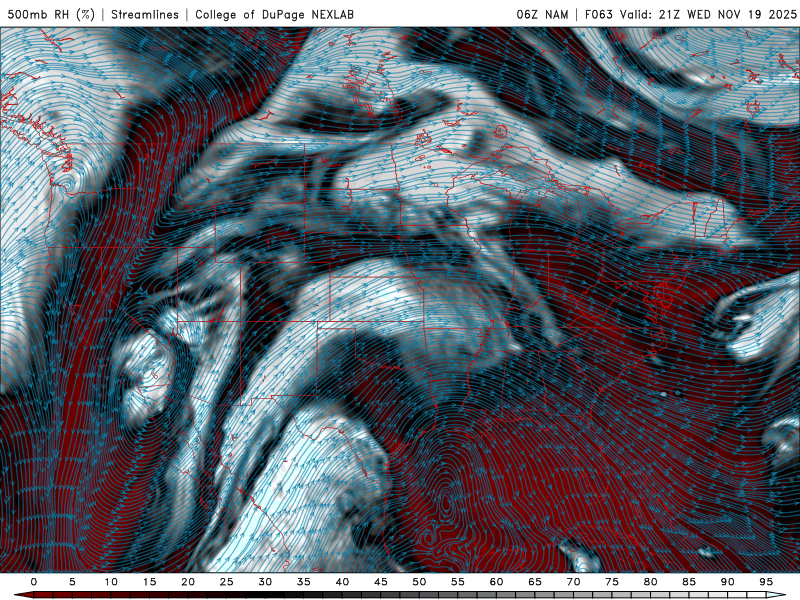Click the 55 label on the legend
The image size is (800, 600).
pos(458,582)
